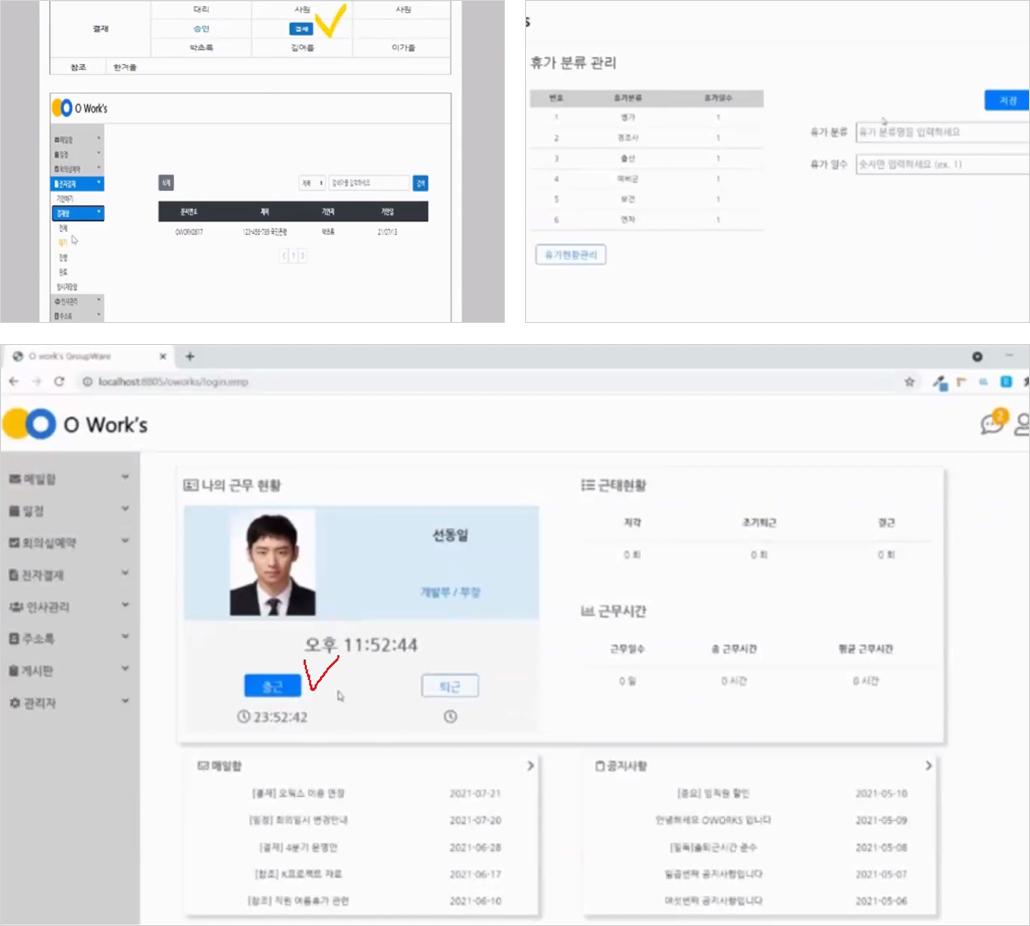The image size is (1030, 926).
Task: Expand the 일정 sidebar chevron
Action: 125,508
